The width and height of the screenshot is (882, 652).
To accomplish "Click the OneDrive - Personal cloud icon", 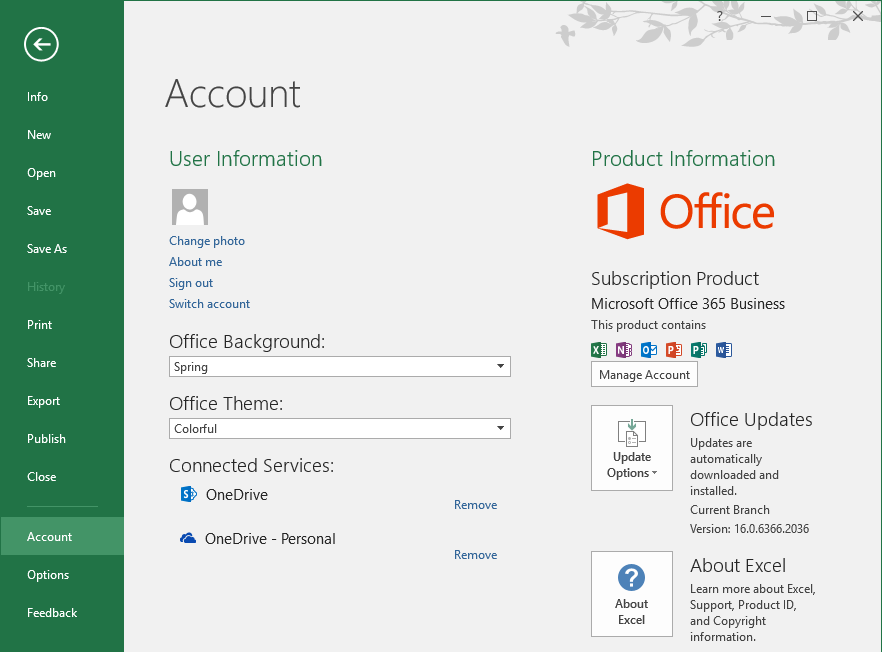I will tap(188, 538).
